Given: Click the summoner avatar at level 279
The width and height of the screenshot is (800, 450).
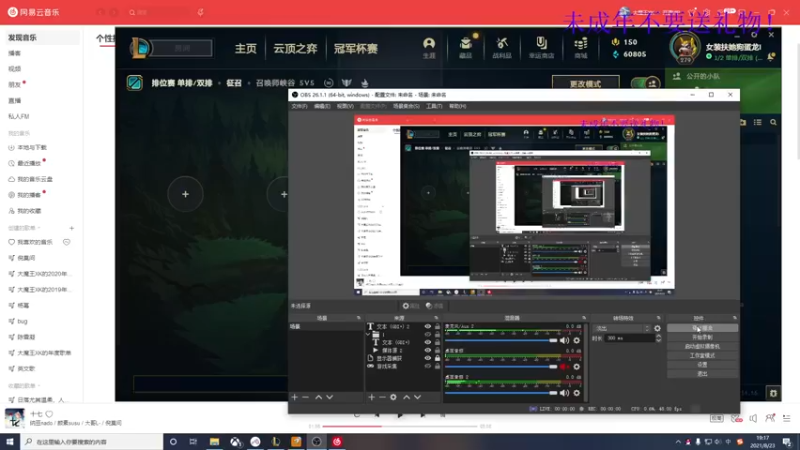Looking at the screenshot, I should coord(685,47).
